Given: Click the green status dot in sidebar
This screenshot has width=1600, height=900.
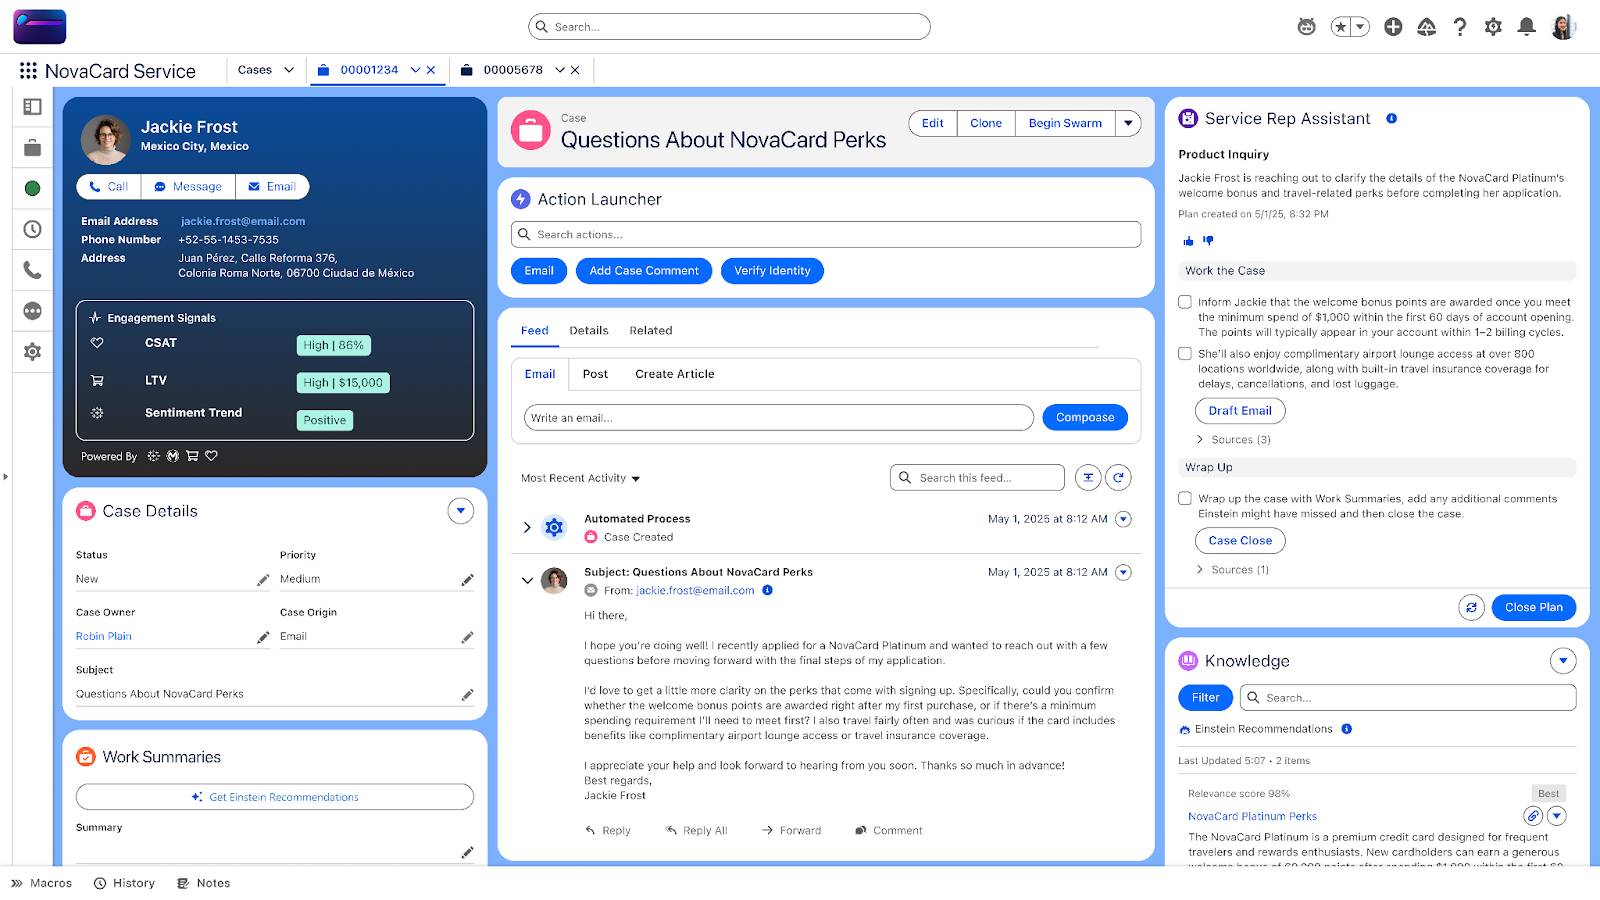Looking at the screenshot, I should pyautogui.click(x=32, y=188).
